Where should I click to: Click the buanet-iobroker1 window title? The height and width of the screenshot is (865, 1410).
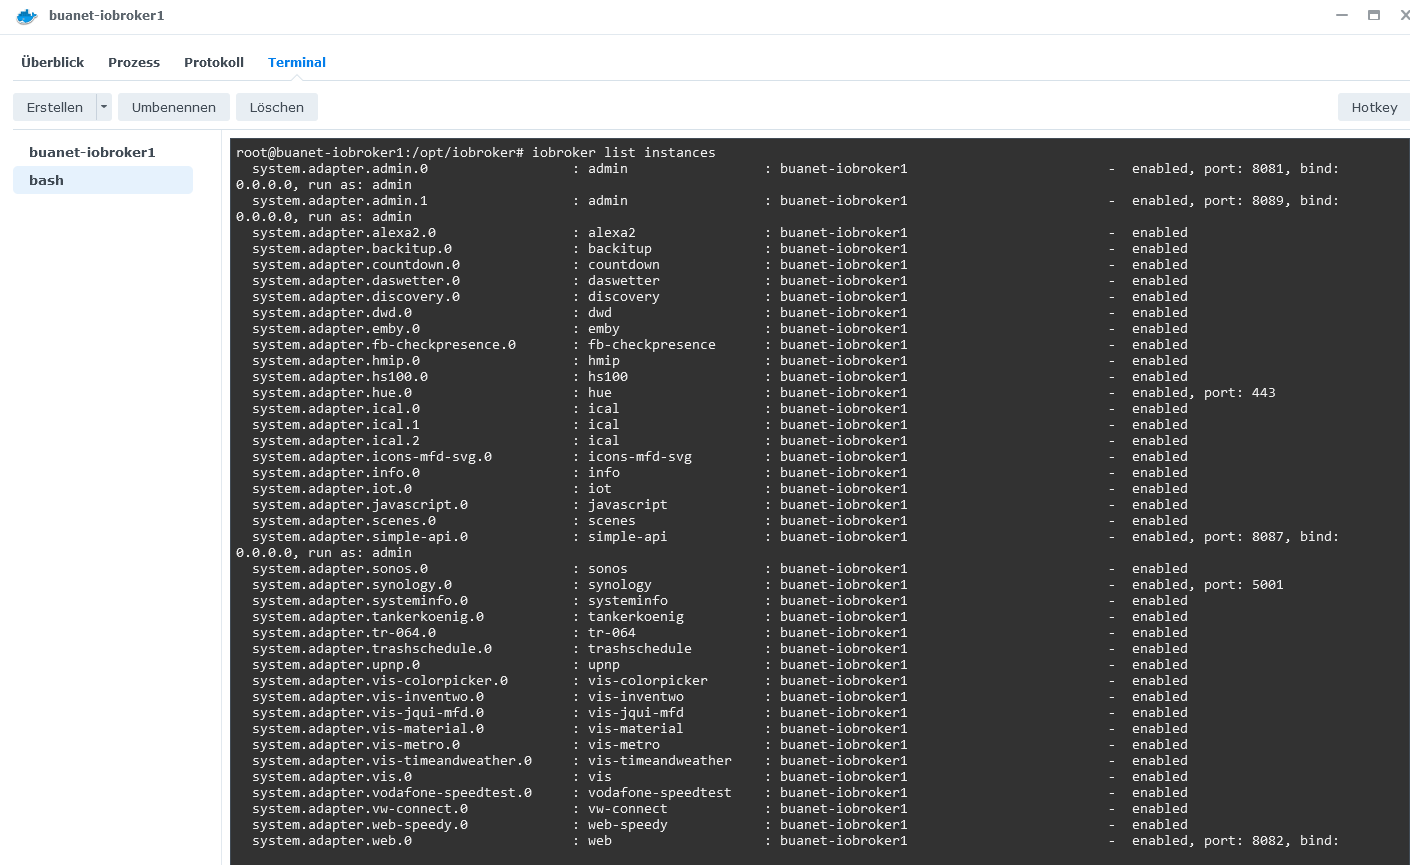tap(107, 16)
